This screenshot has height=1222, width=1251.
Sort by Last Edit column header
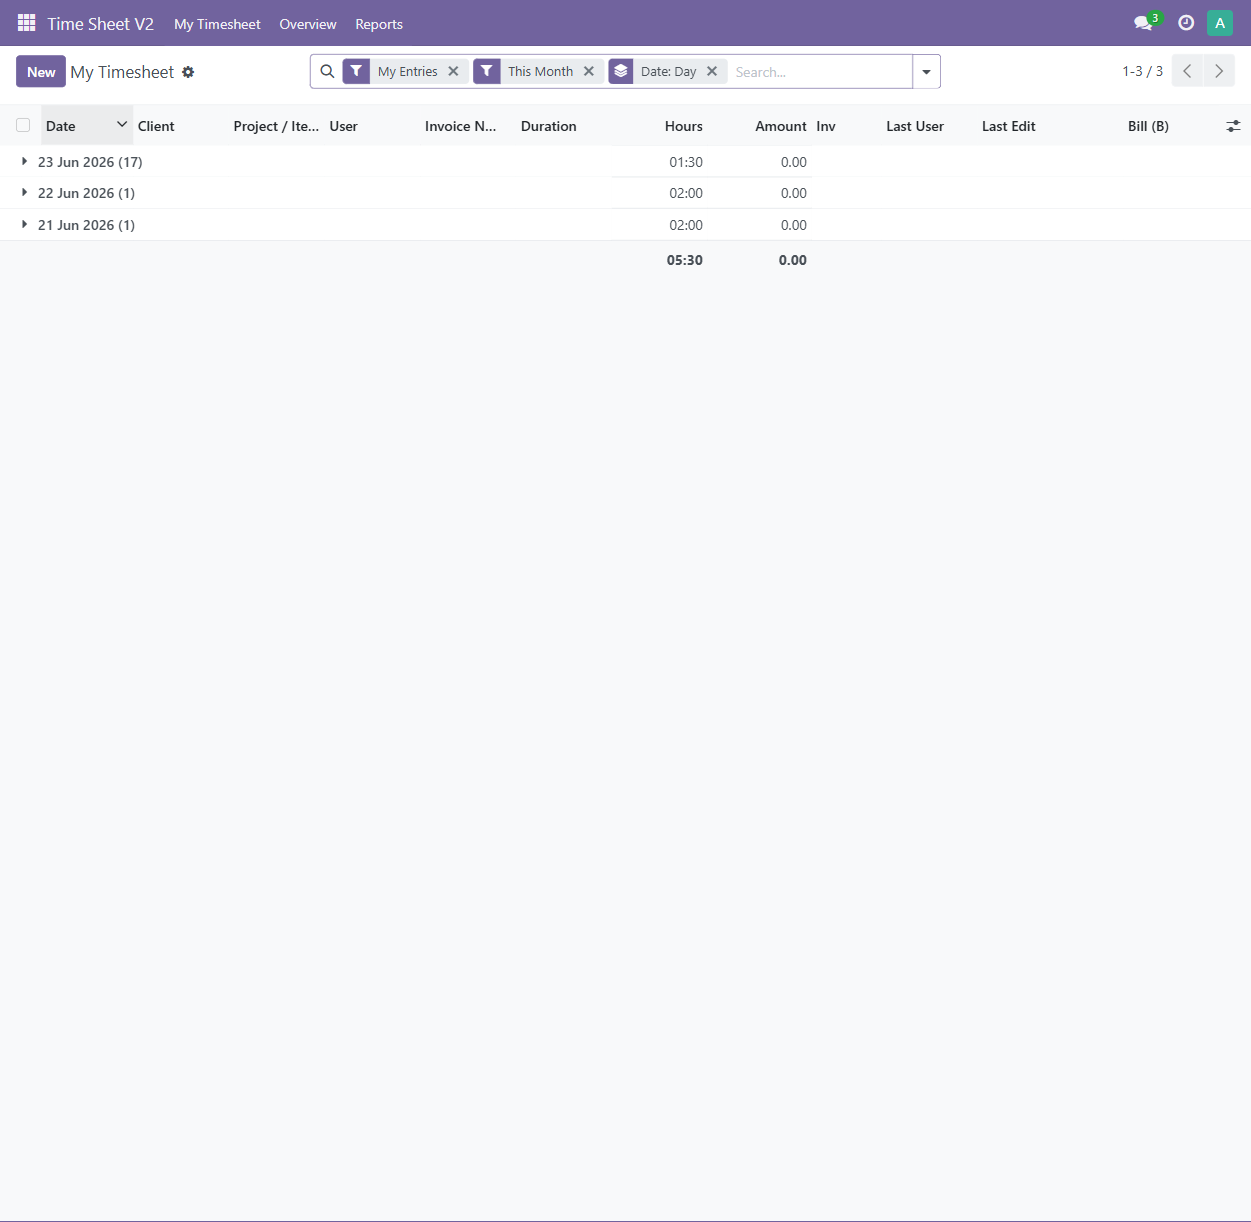pos(1009,126)
